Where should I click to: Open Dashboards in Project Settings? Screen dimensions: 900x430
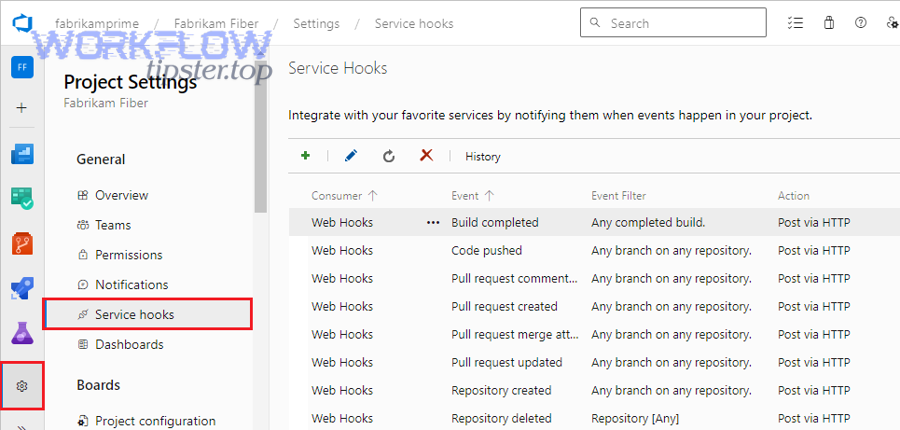point(129,344)
